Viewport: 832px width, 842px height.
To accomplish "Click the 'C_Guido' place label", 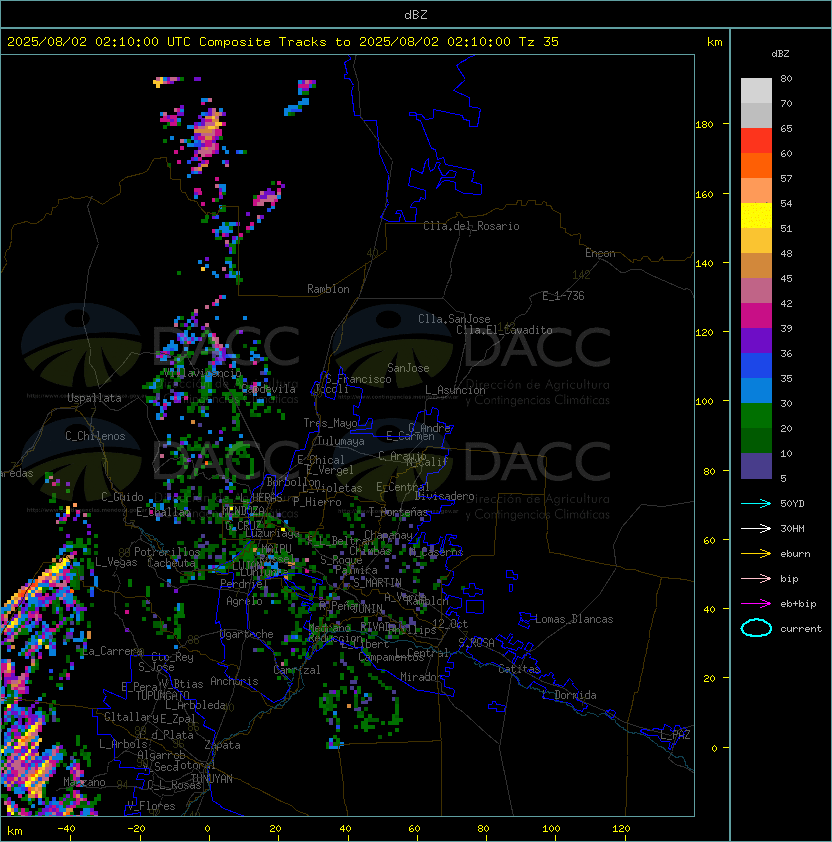I will [x=122, y=496].
